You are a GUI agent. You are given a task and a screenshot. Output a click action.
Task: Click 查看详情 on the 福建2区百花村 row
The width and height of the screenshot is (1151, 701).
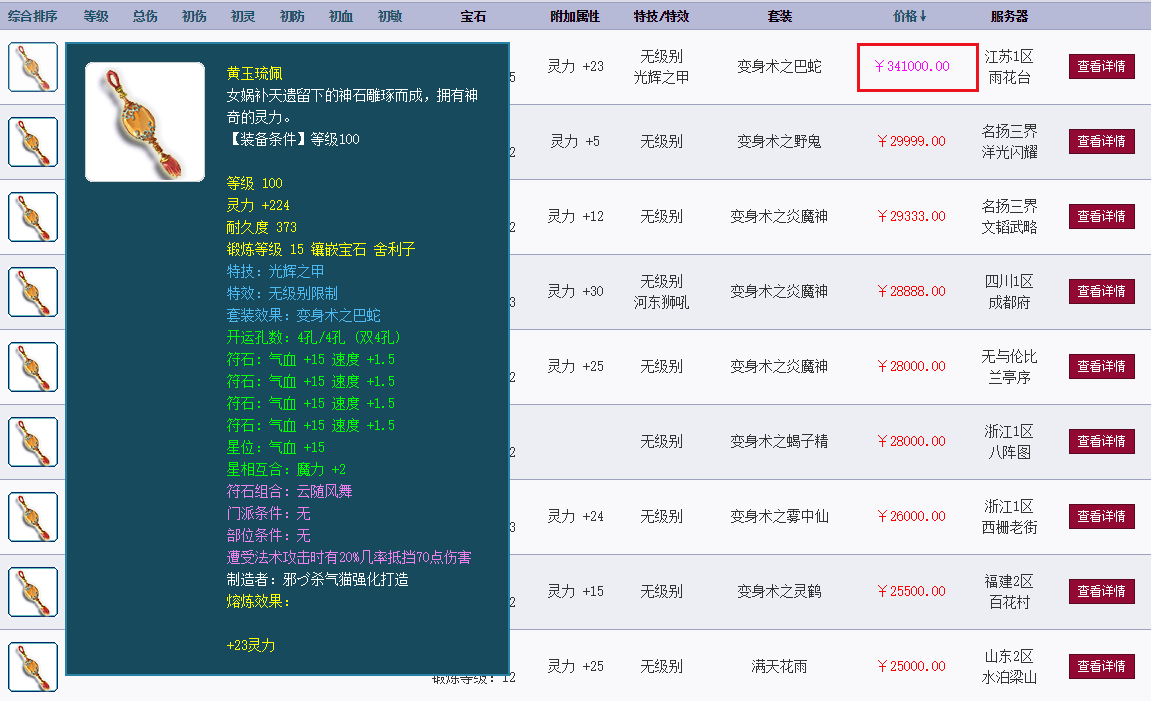pos(1101,591)
